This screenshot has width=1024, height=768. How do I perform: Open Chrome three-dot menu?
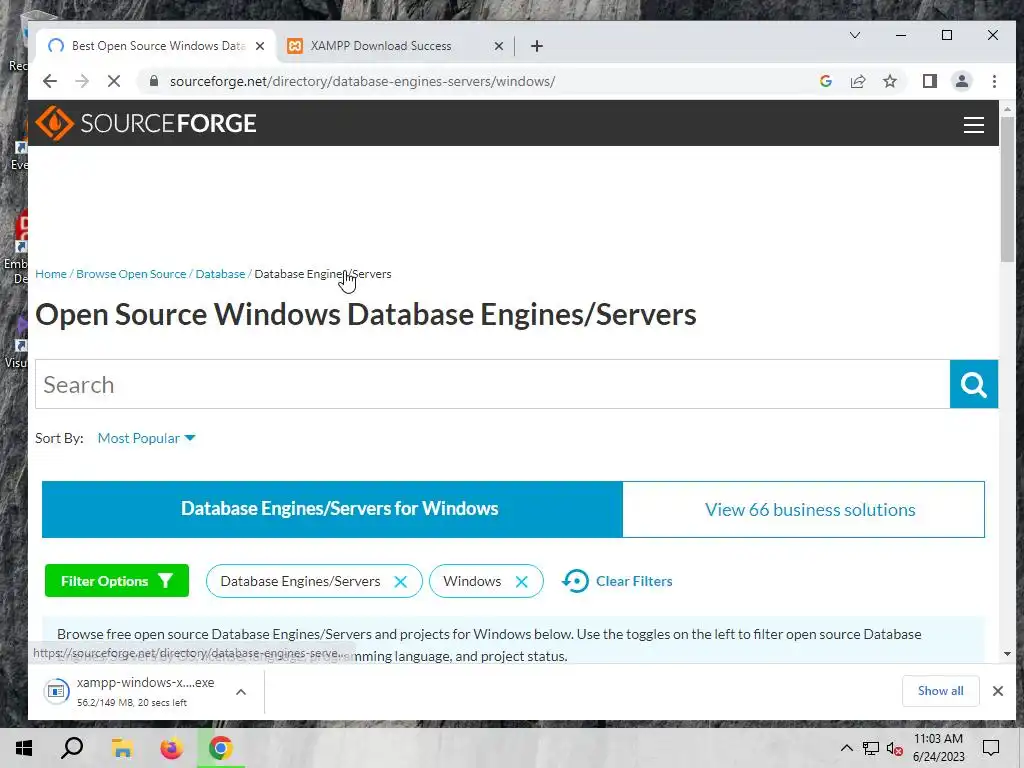tap(994, 81)
